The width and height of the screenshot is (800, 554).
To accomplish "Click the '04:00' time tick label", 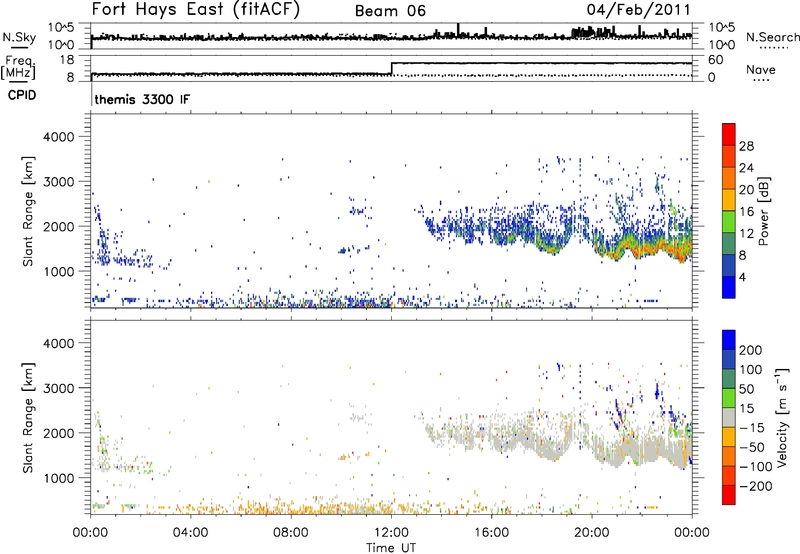I will pos(190,533).
